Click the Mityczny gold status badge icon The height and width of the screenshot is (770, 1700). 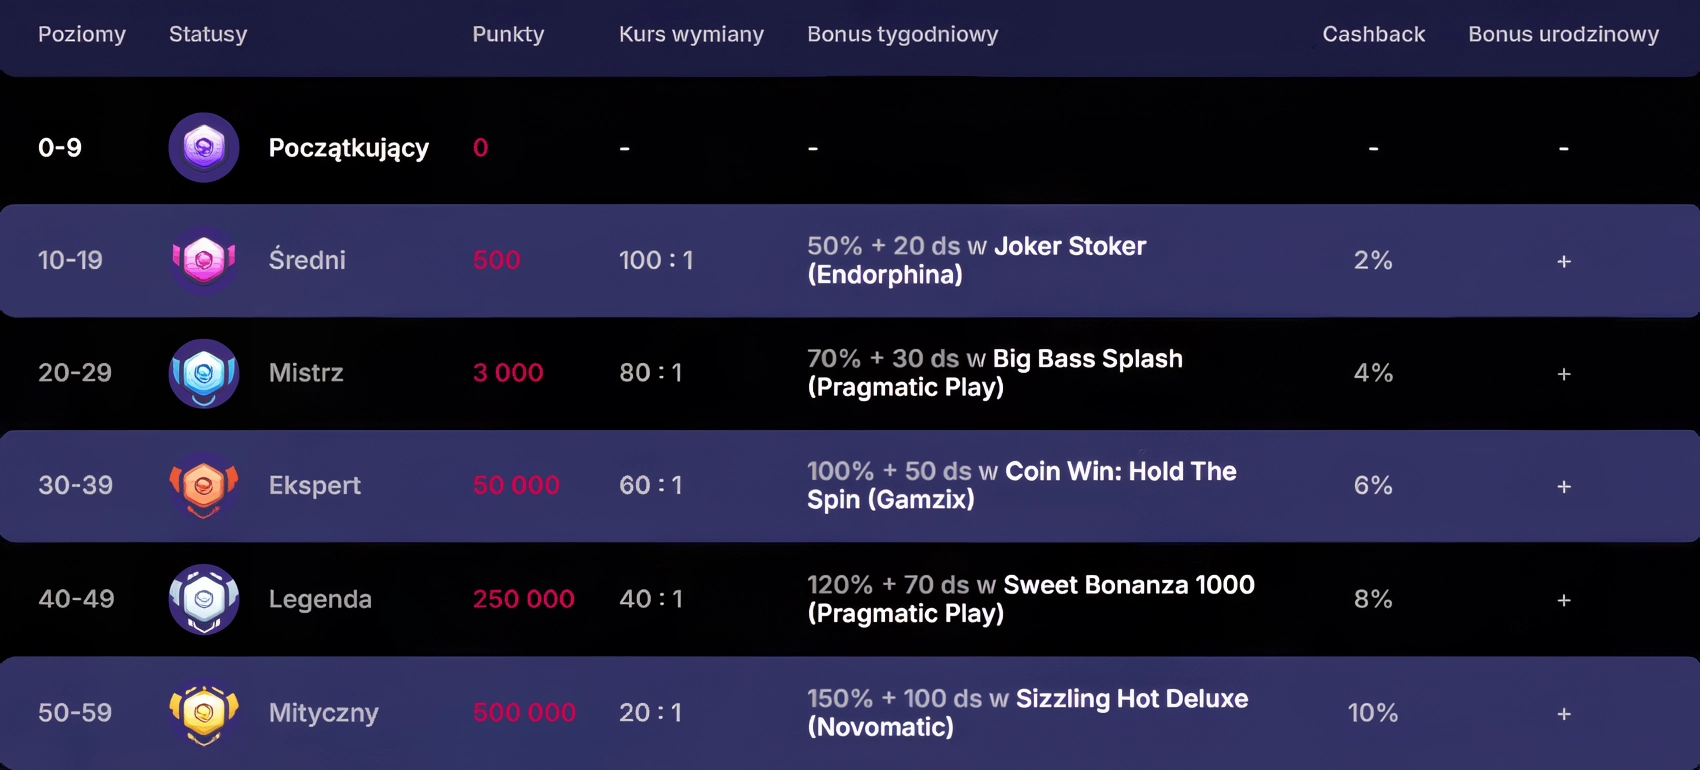point(204,713)
